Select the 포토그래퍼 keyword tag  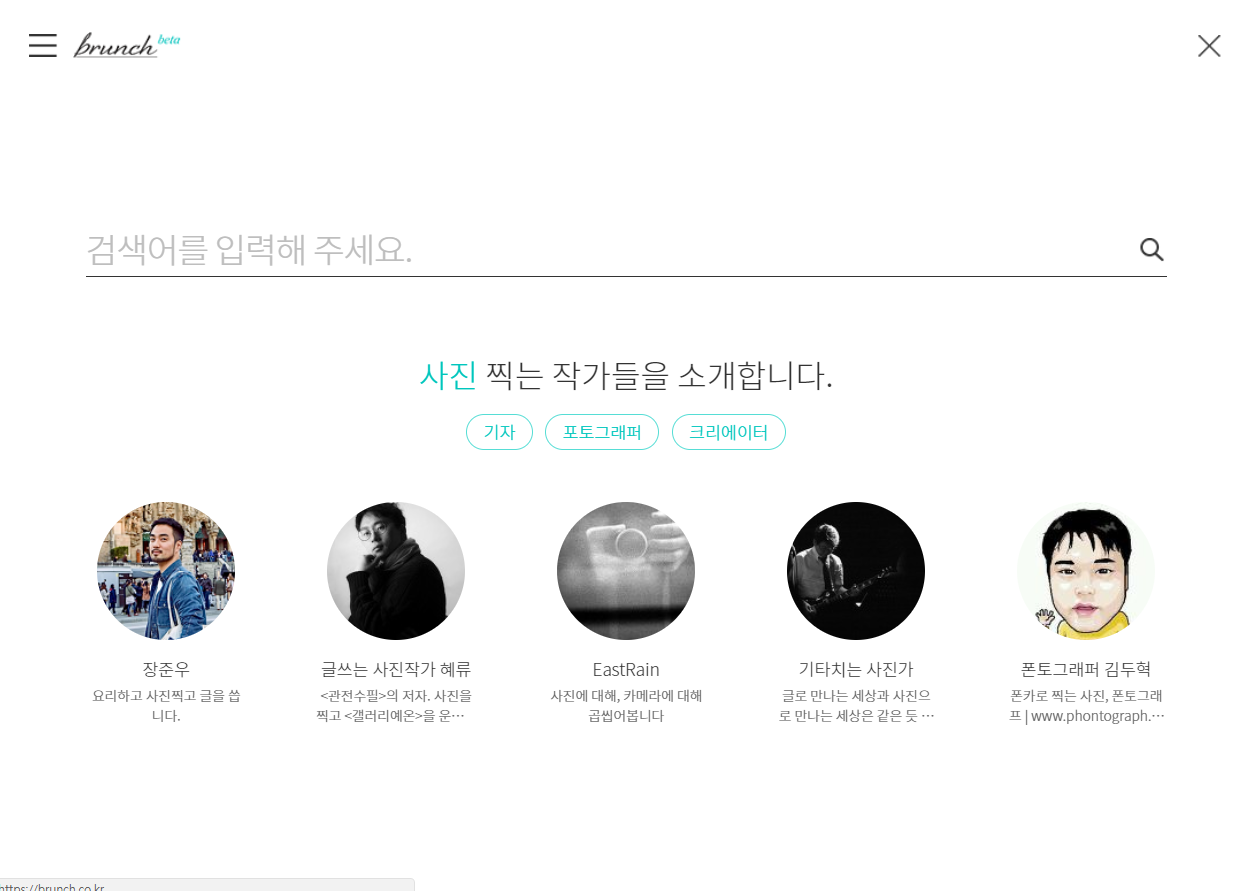602,432
